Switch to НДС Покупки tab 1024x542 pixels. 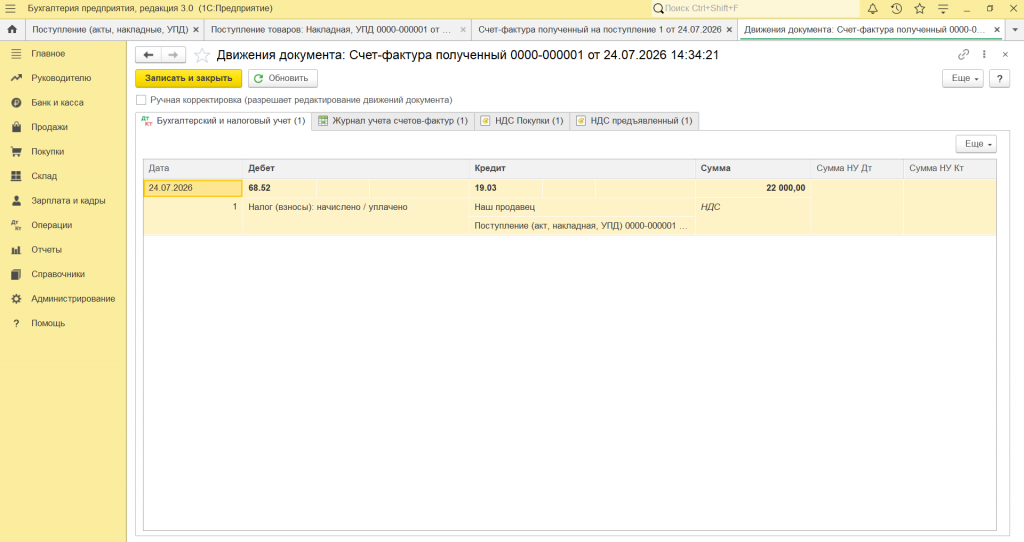(x=522, y=121)
